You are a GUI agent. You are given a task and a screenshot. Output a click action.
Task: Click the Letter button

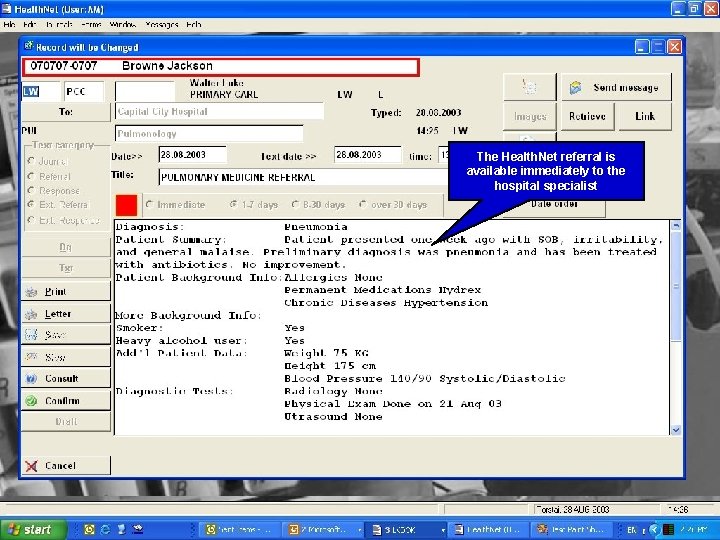point(66,314)
